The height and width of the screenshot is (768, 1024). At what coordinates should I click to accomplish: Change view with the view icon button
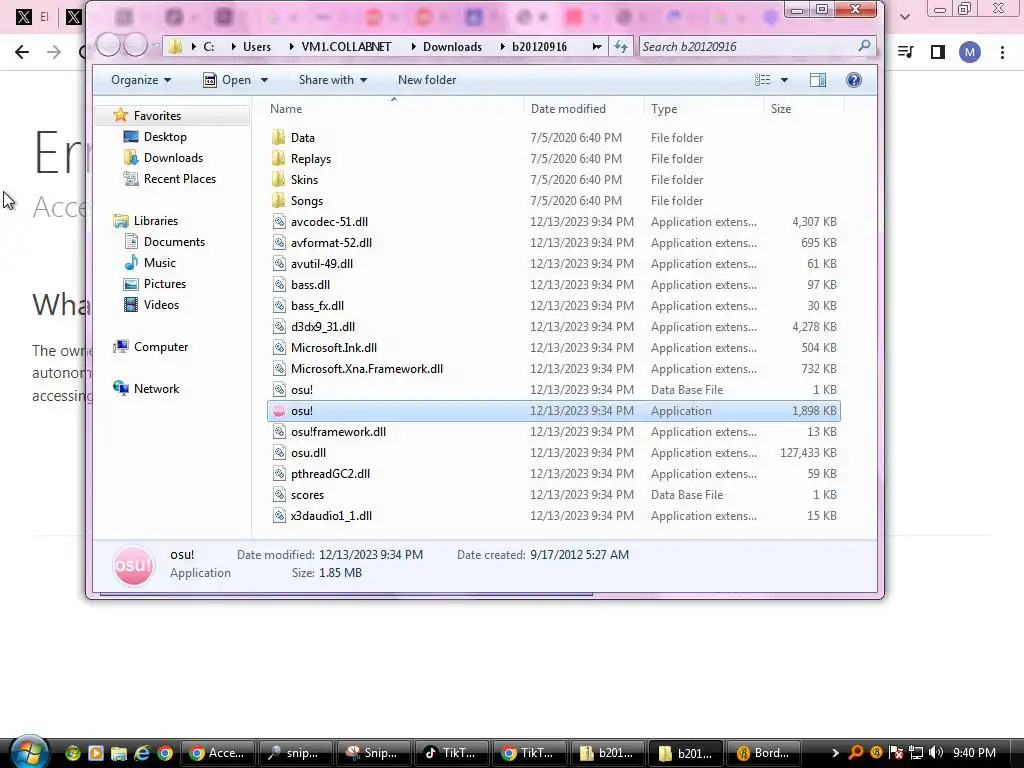click(762, 80)
